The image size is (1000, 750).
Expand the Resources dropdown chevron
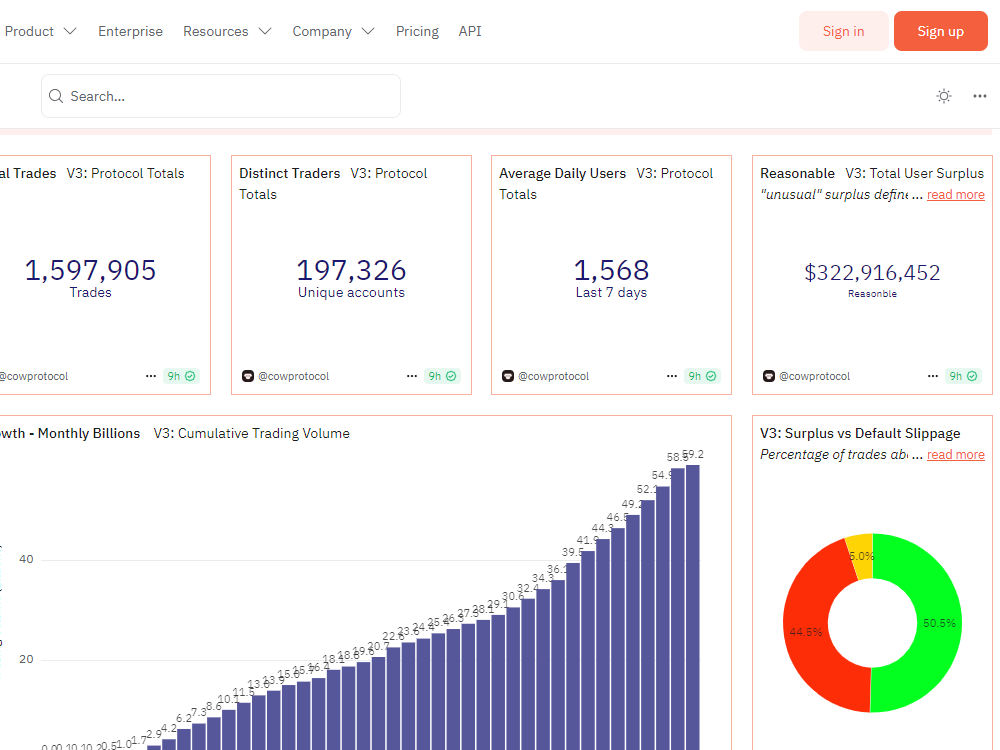[x=265, y=31]
